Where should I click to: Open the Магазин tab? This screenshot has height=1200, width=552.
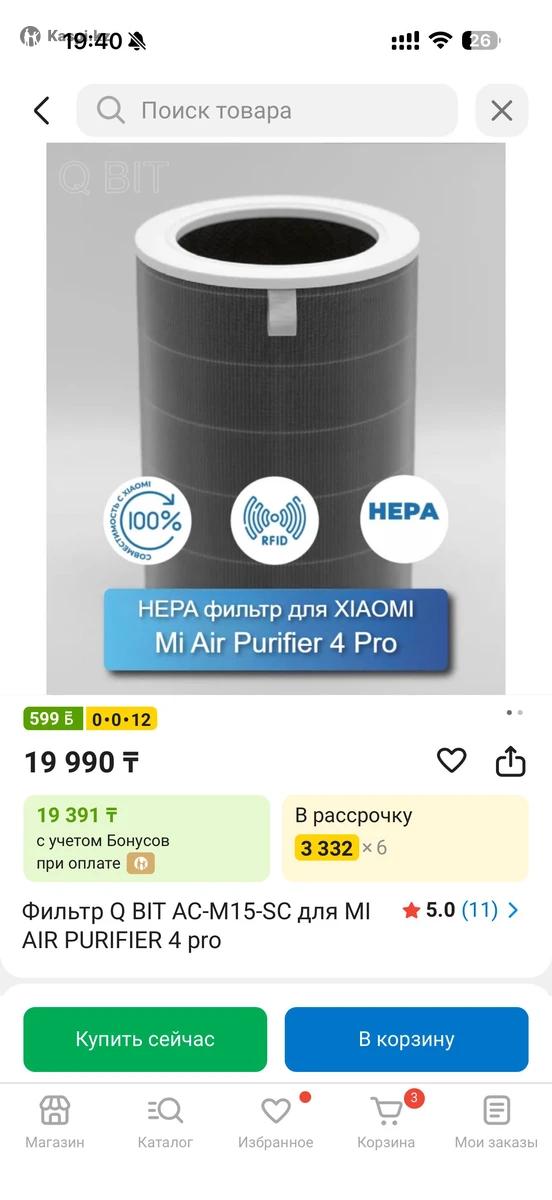click(55, 1122)
